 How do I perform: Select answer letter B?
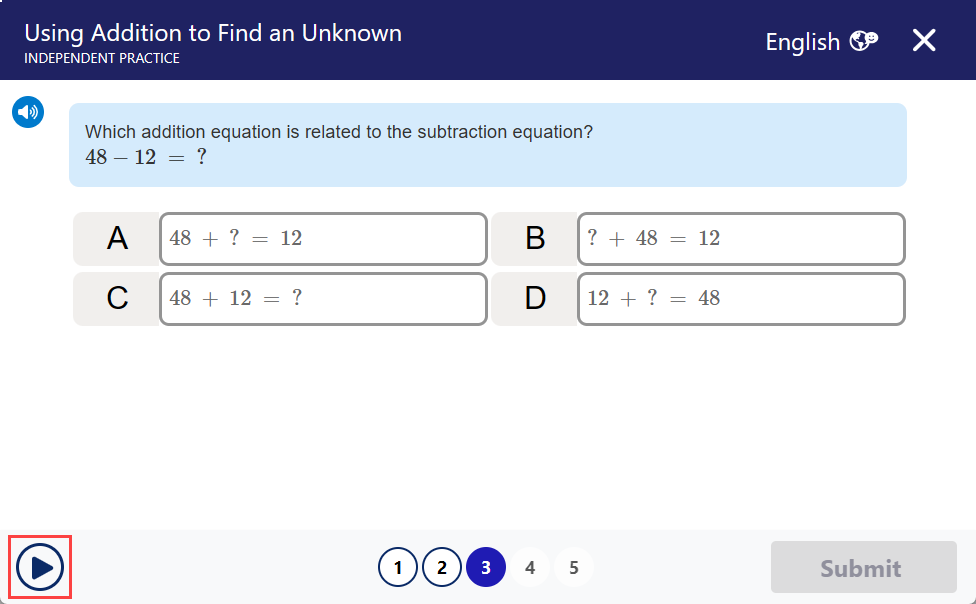pyautogui.click(x=535, y=239)
